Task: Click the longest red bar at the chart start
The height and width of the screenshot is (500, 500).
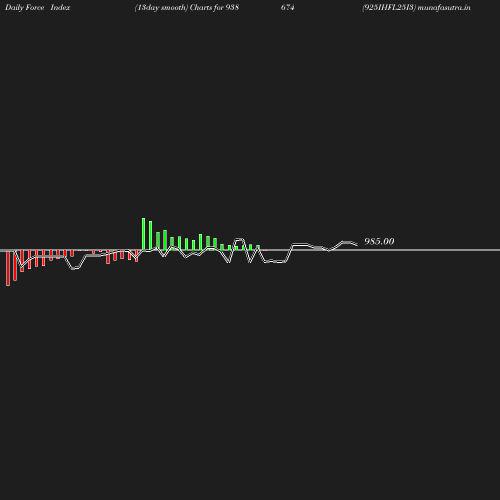Action: [8, 268]
